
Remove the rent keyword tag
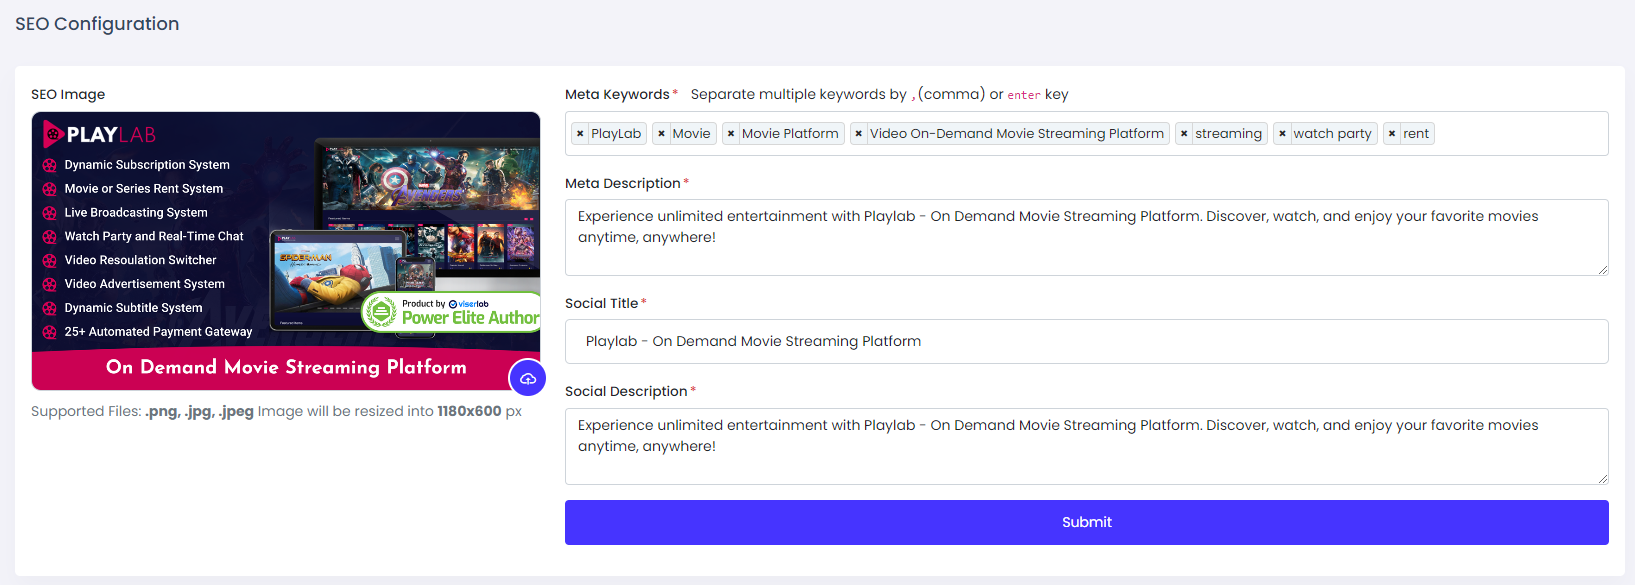[x=1391, y=134]
